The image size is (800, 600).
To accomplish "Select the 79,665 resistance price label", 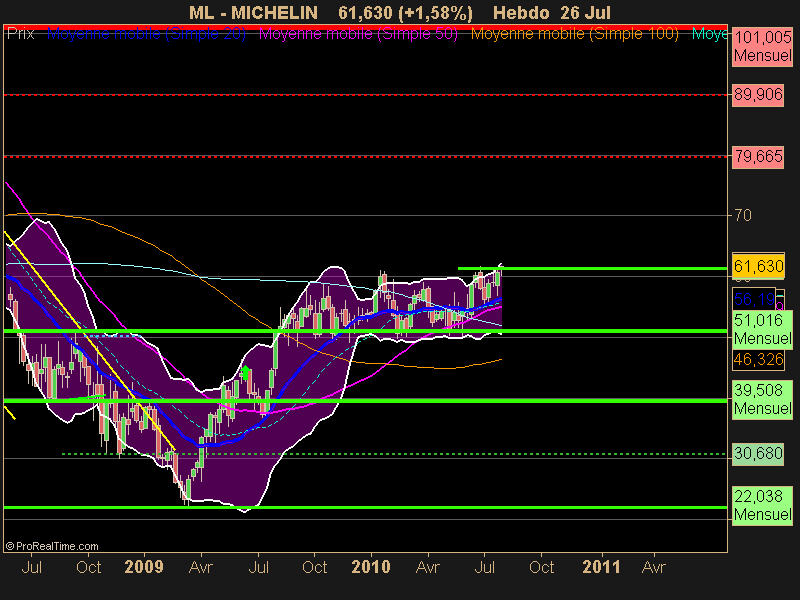I will [758, 156].
